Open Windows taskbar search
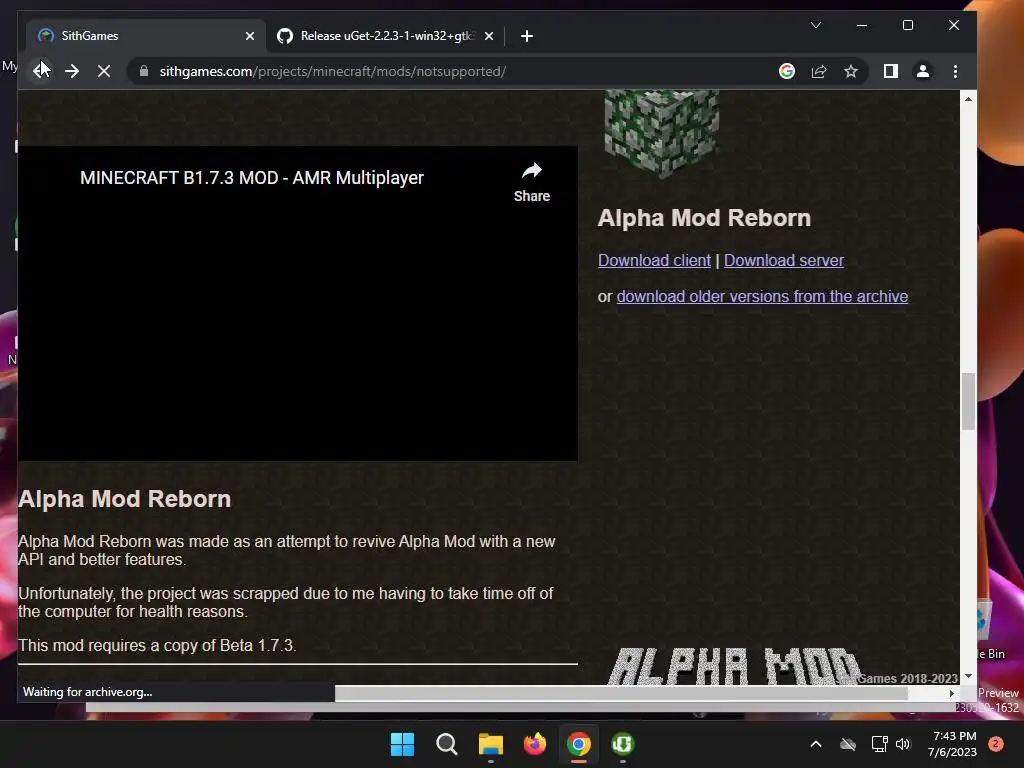Image resolution: width=1024 pixels, height=768 pixels. (447, 744)
